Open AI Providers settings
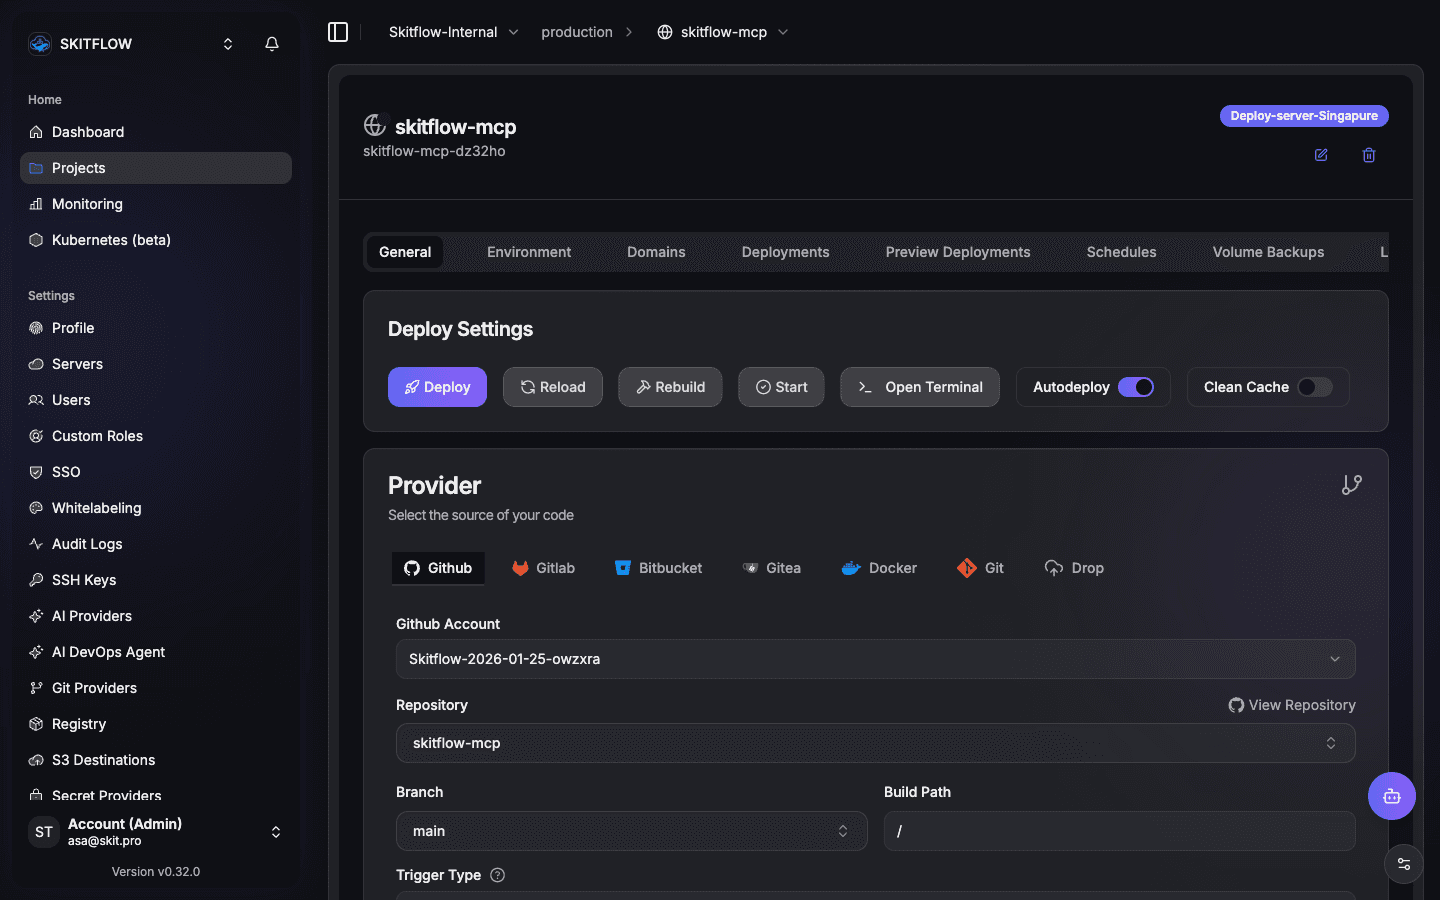 [156, 616]
